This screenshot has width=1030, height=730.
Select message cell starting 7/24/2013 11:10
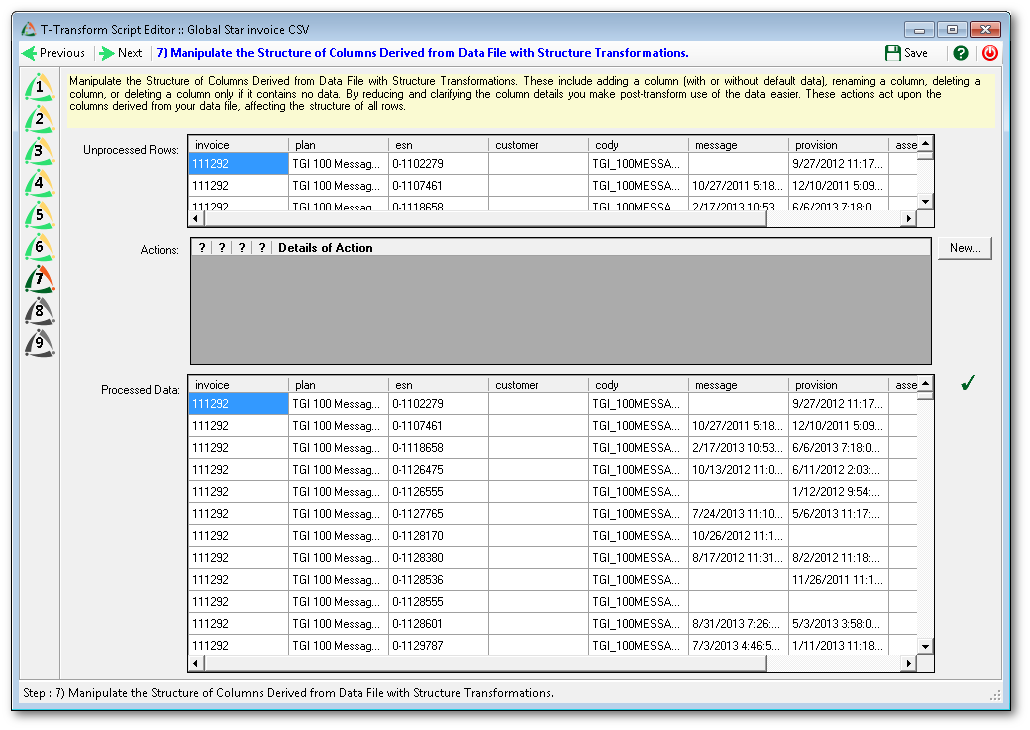(x=738, y=514)
